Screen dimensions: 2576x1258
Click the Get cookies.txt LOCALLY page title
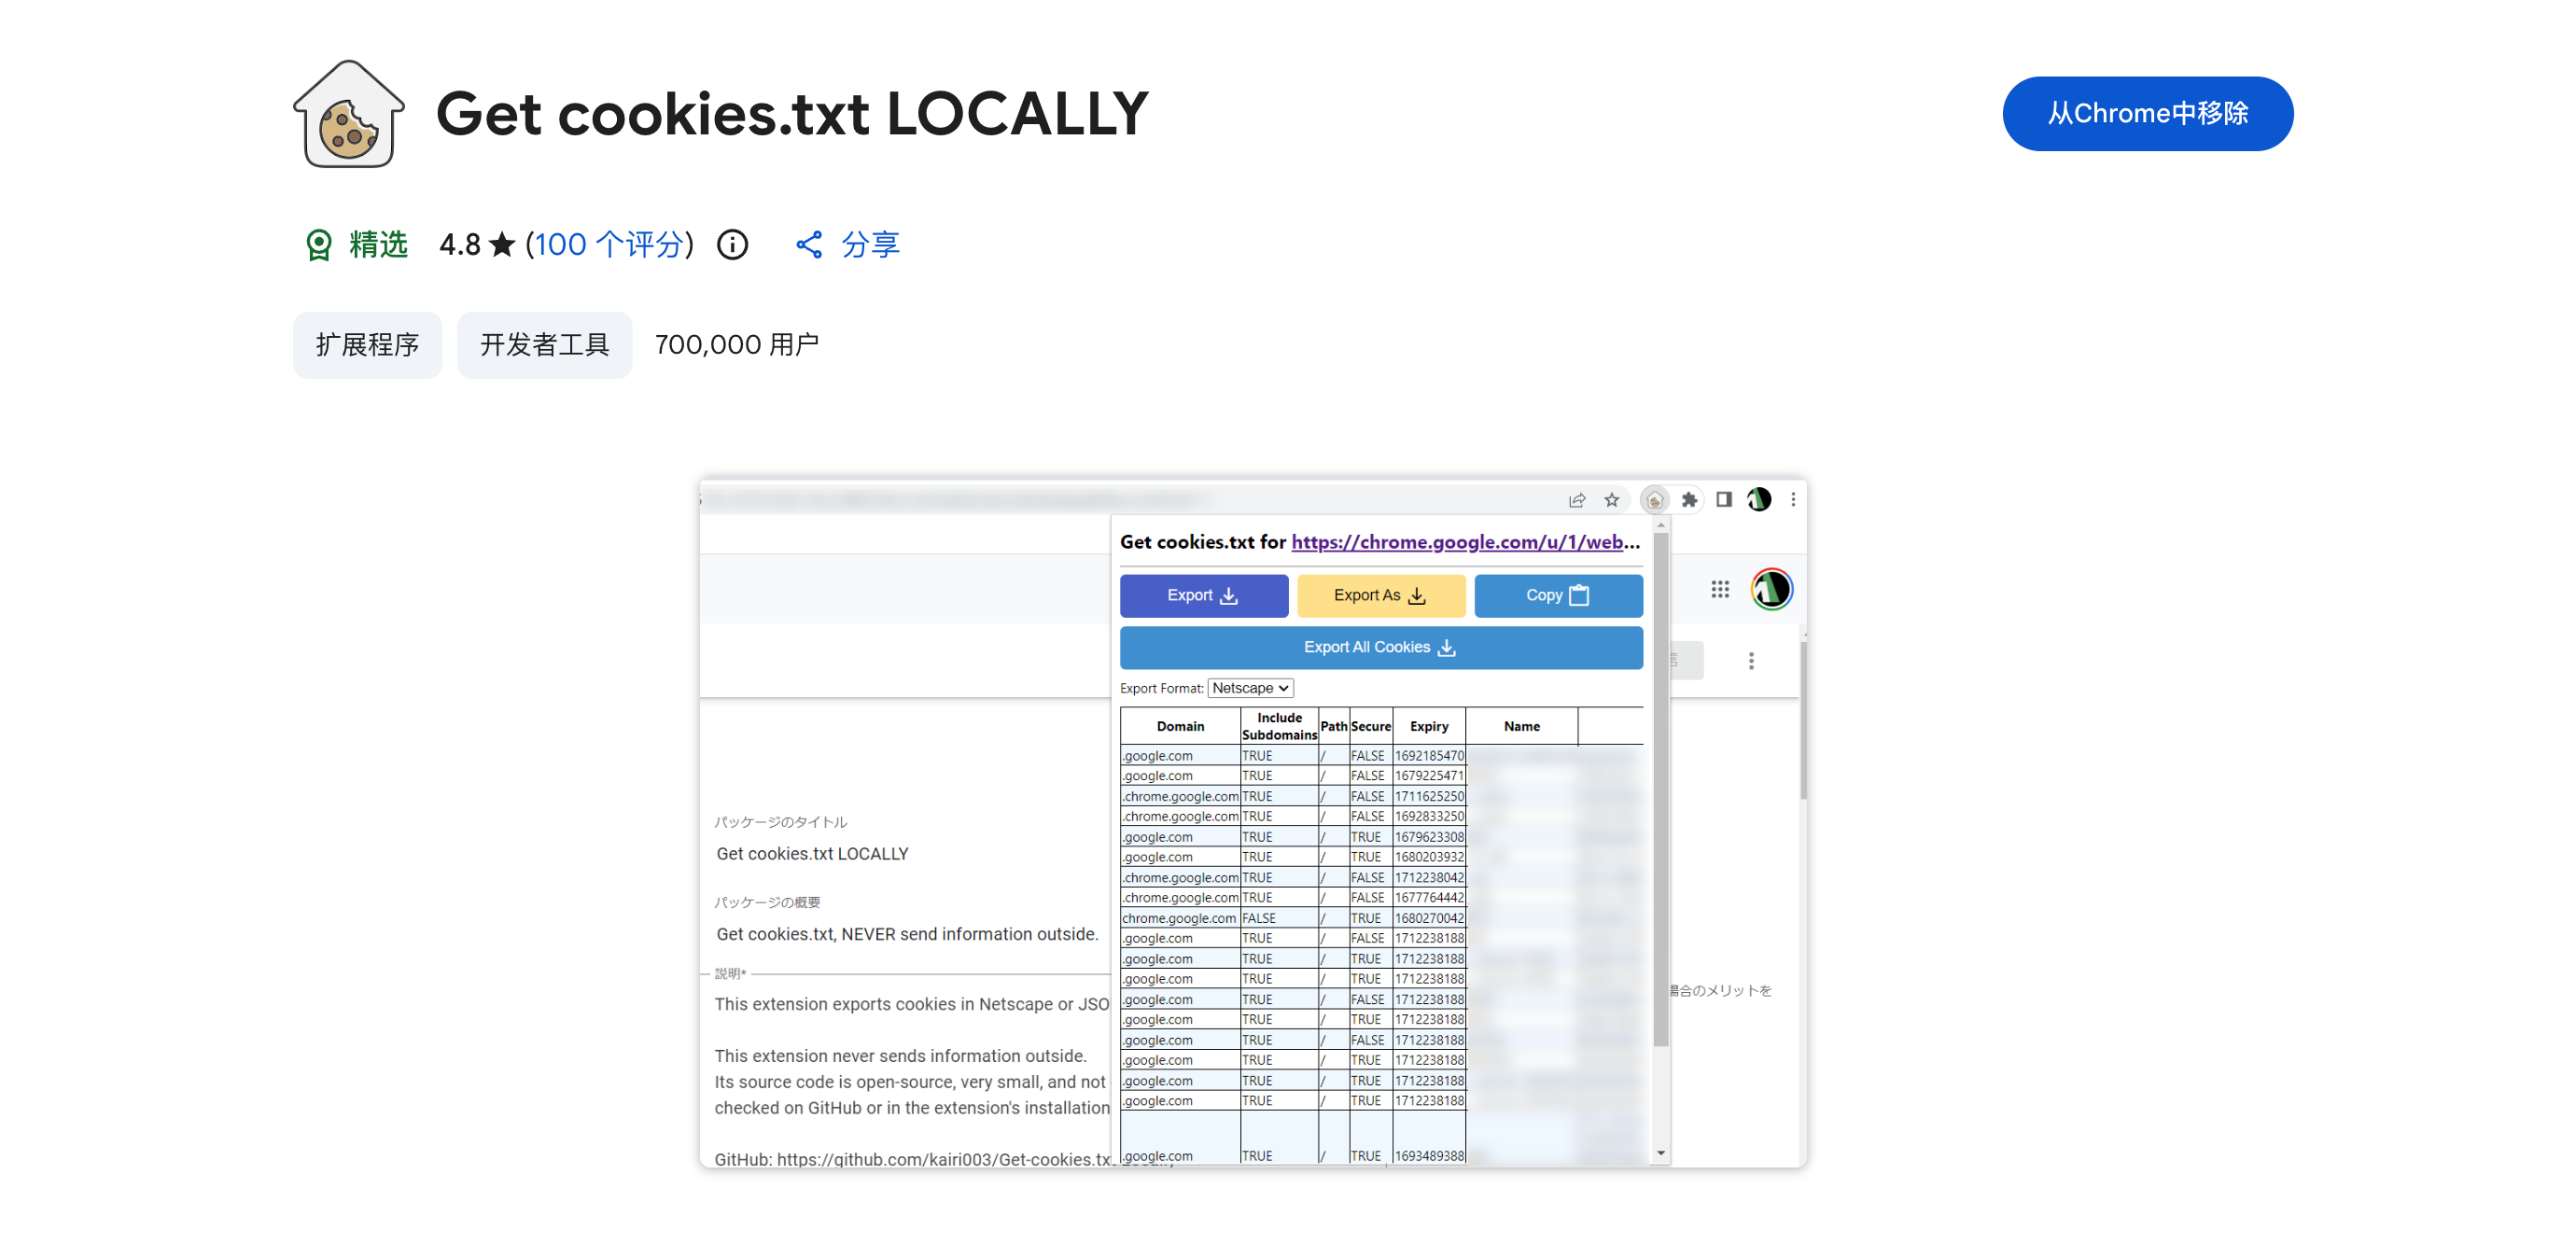(792, 114)
